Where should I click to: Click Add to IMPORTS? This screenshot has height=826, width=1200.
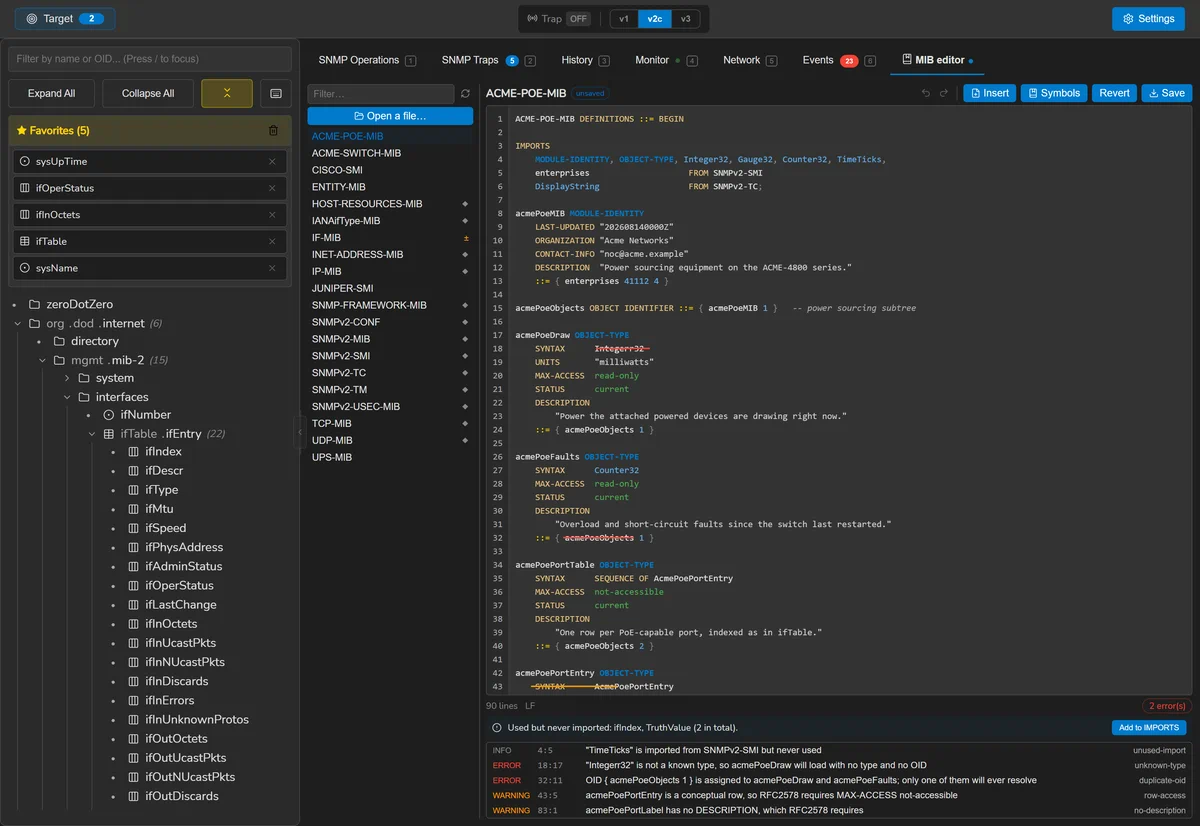pyautogui.click(x=1149, y=728)
